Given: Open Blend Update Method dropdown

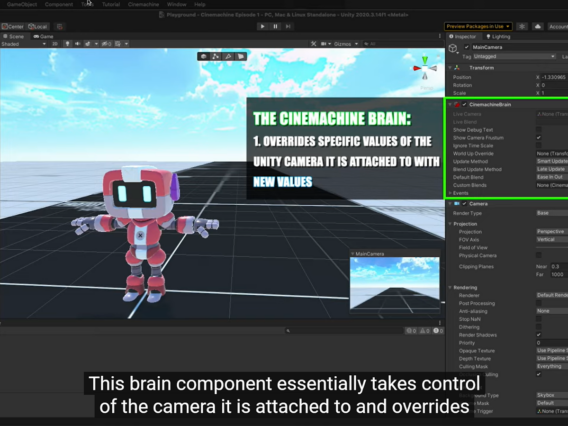Looking at the screenshot, I should pos(552,170).
